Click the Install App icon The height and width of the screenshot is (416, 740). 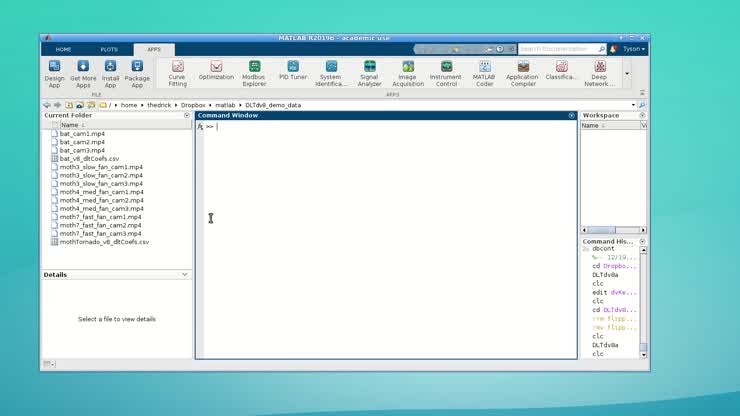tap(110, 70)
